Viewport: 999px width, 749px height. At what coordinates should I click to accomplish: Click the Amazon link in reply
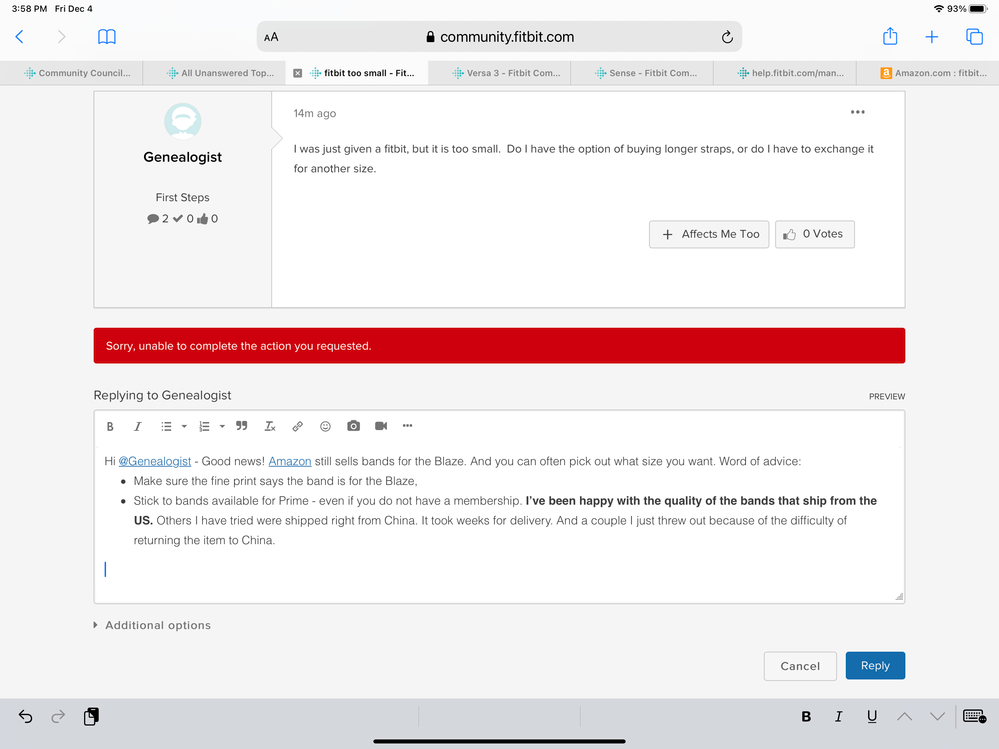pos(290,461)
